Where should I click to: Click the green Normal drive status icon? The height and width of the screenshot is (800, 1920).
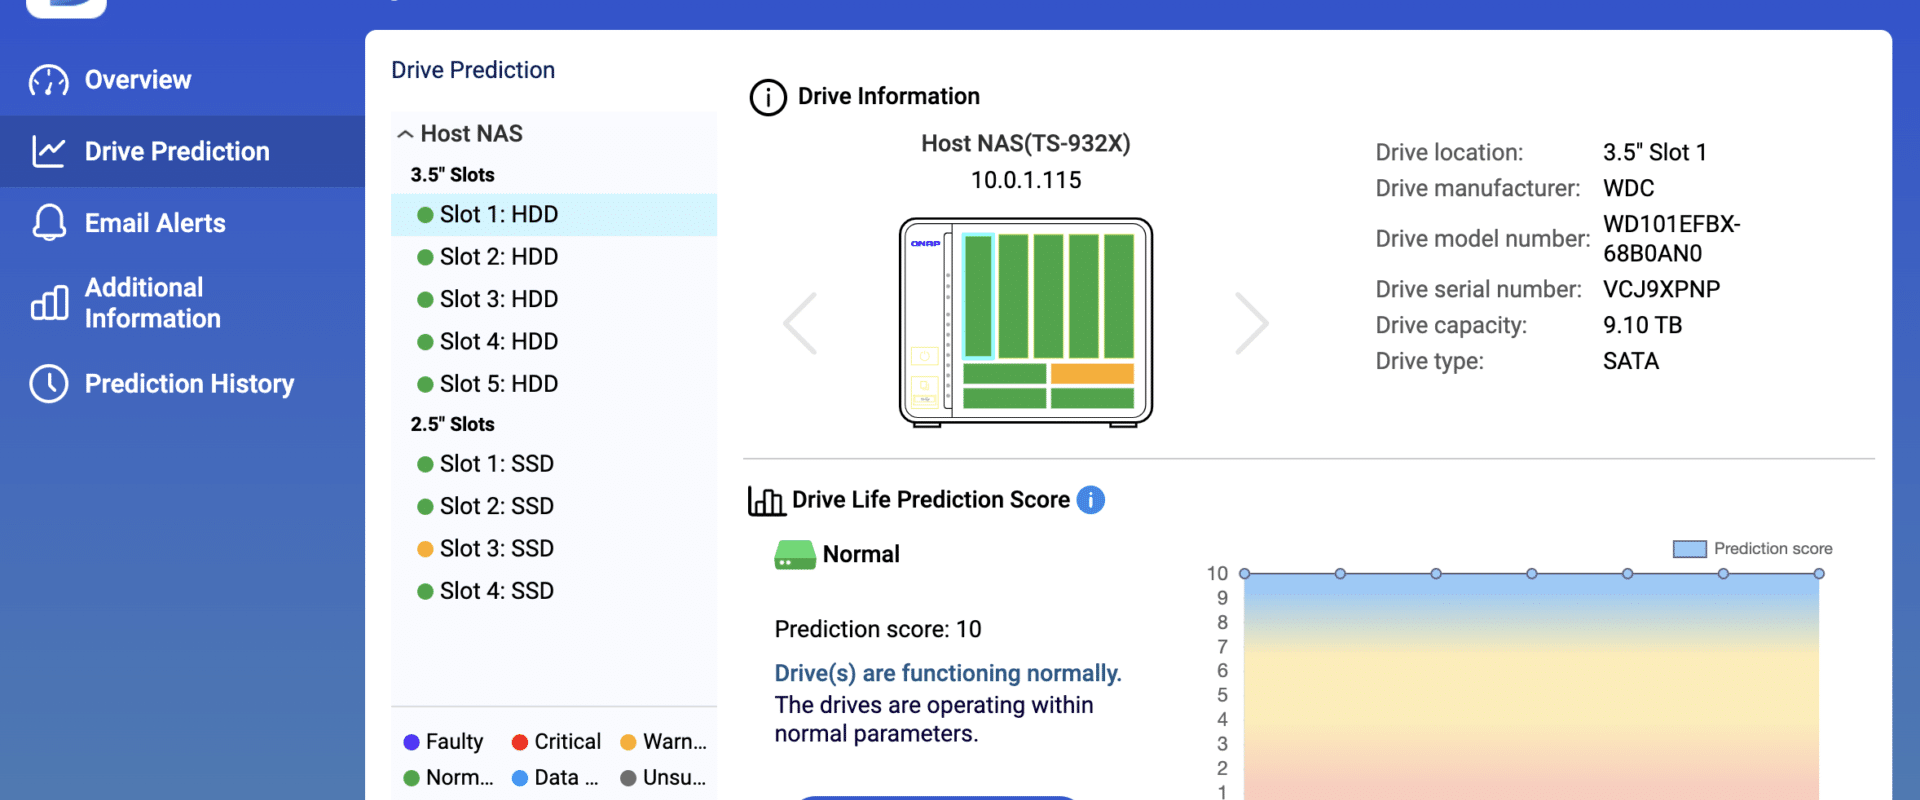click(795, 555)
